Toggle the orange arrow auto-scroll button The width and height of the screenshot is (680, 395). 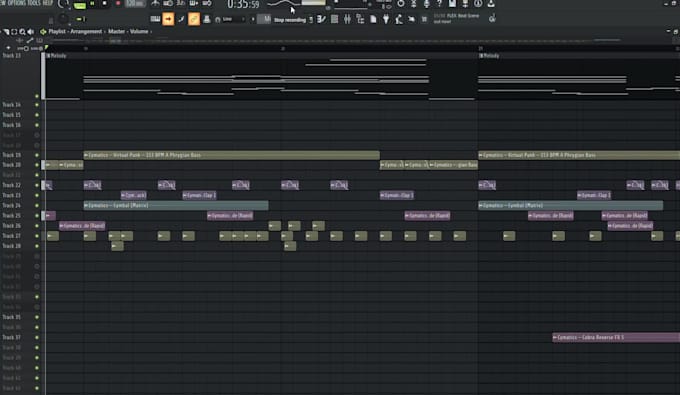click(x=168, y=19)
